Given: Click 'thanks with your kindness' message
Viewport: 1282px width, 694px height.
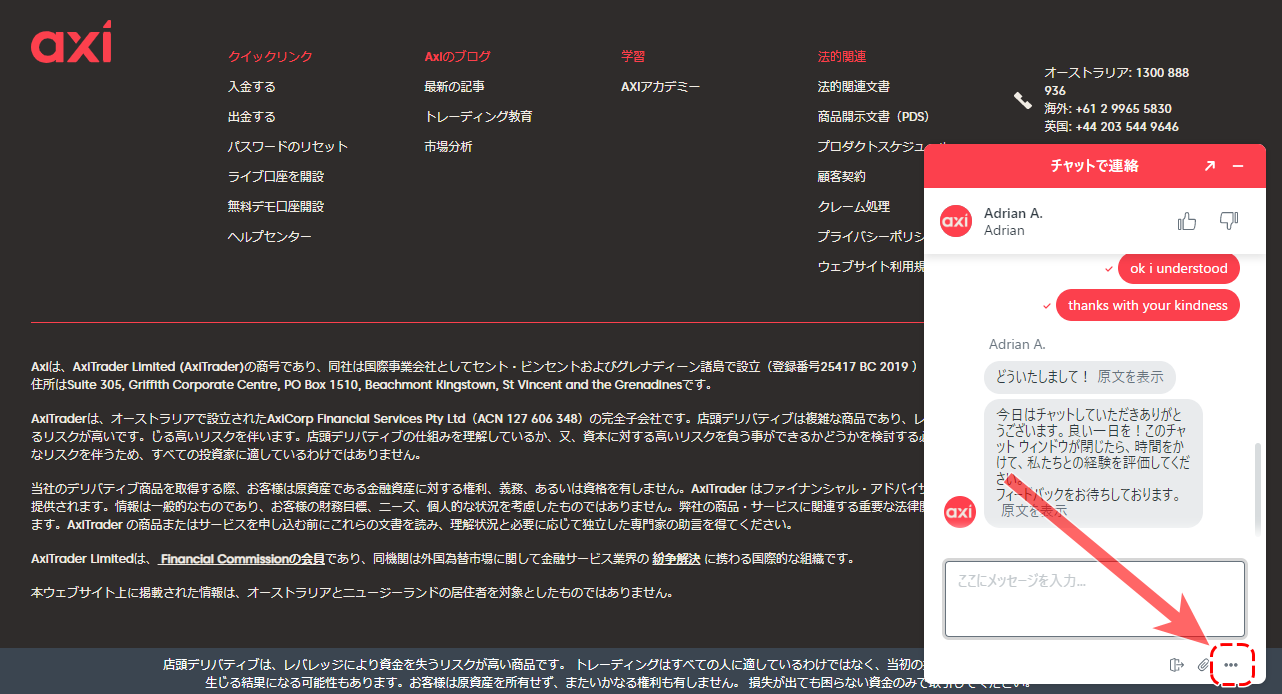Looking at the screenshot, I should tap(1147, 305).
